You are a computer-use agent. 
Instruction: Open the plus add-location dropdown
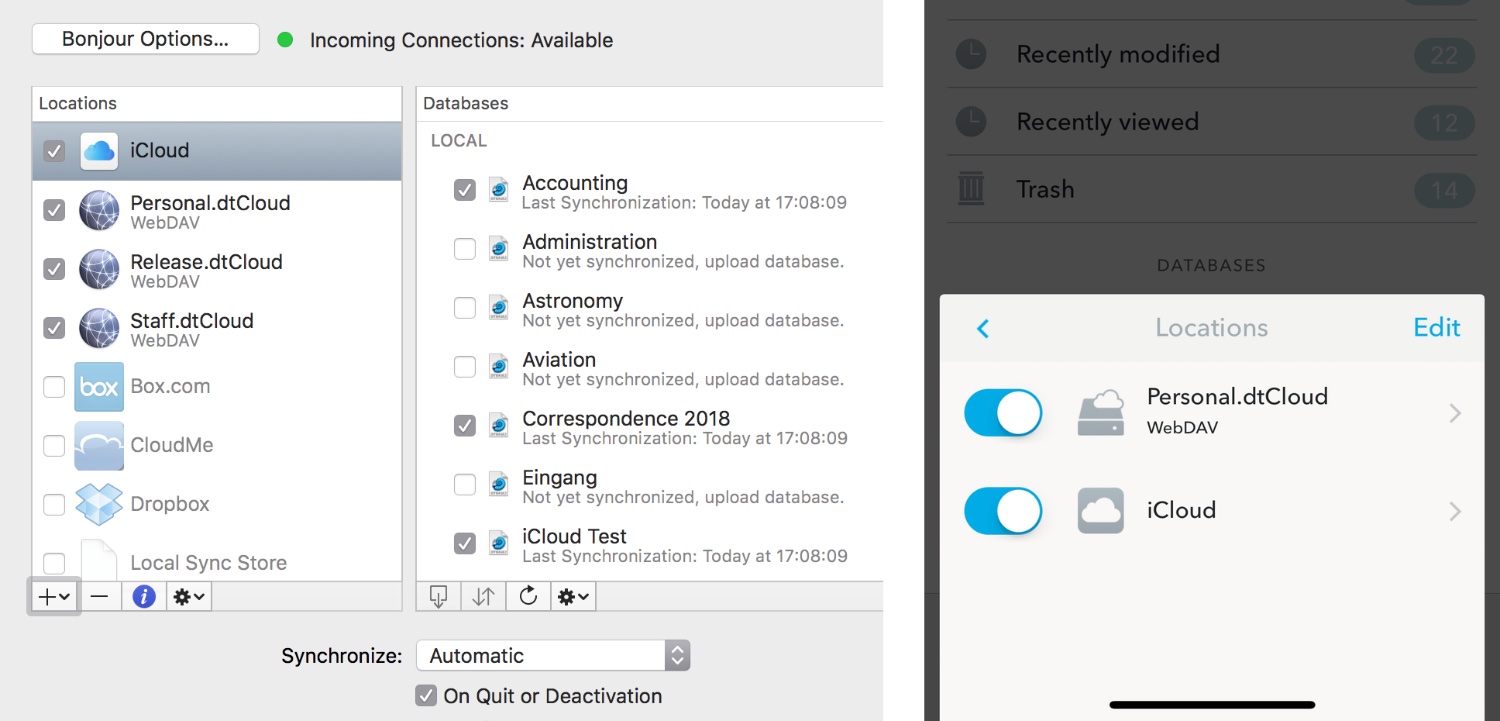click(54, 597)
